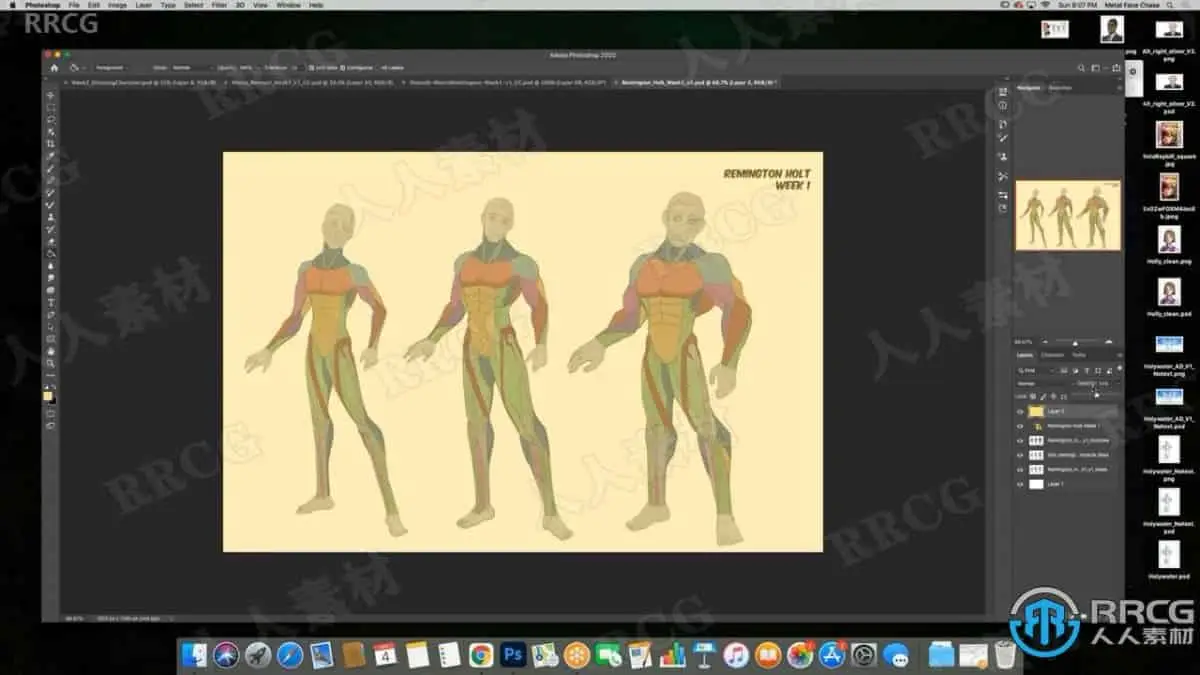Screen dimensions: 1200x675
Task: Click the foreground color swatch
Action: pos(48,394)
